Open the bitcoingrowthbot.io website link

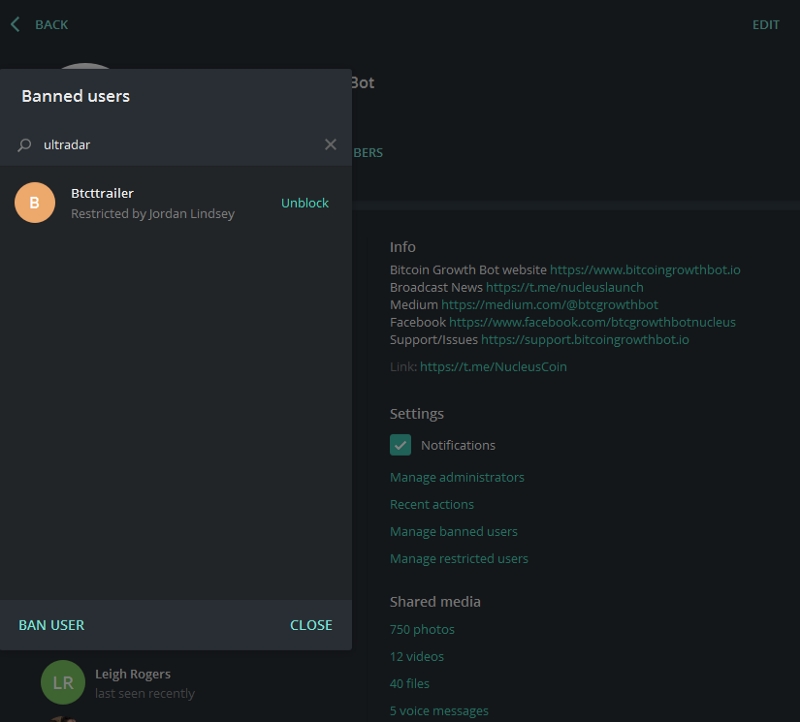click(645, 270)
